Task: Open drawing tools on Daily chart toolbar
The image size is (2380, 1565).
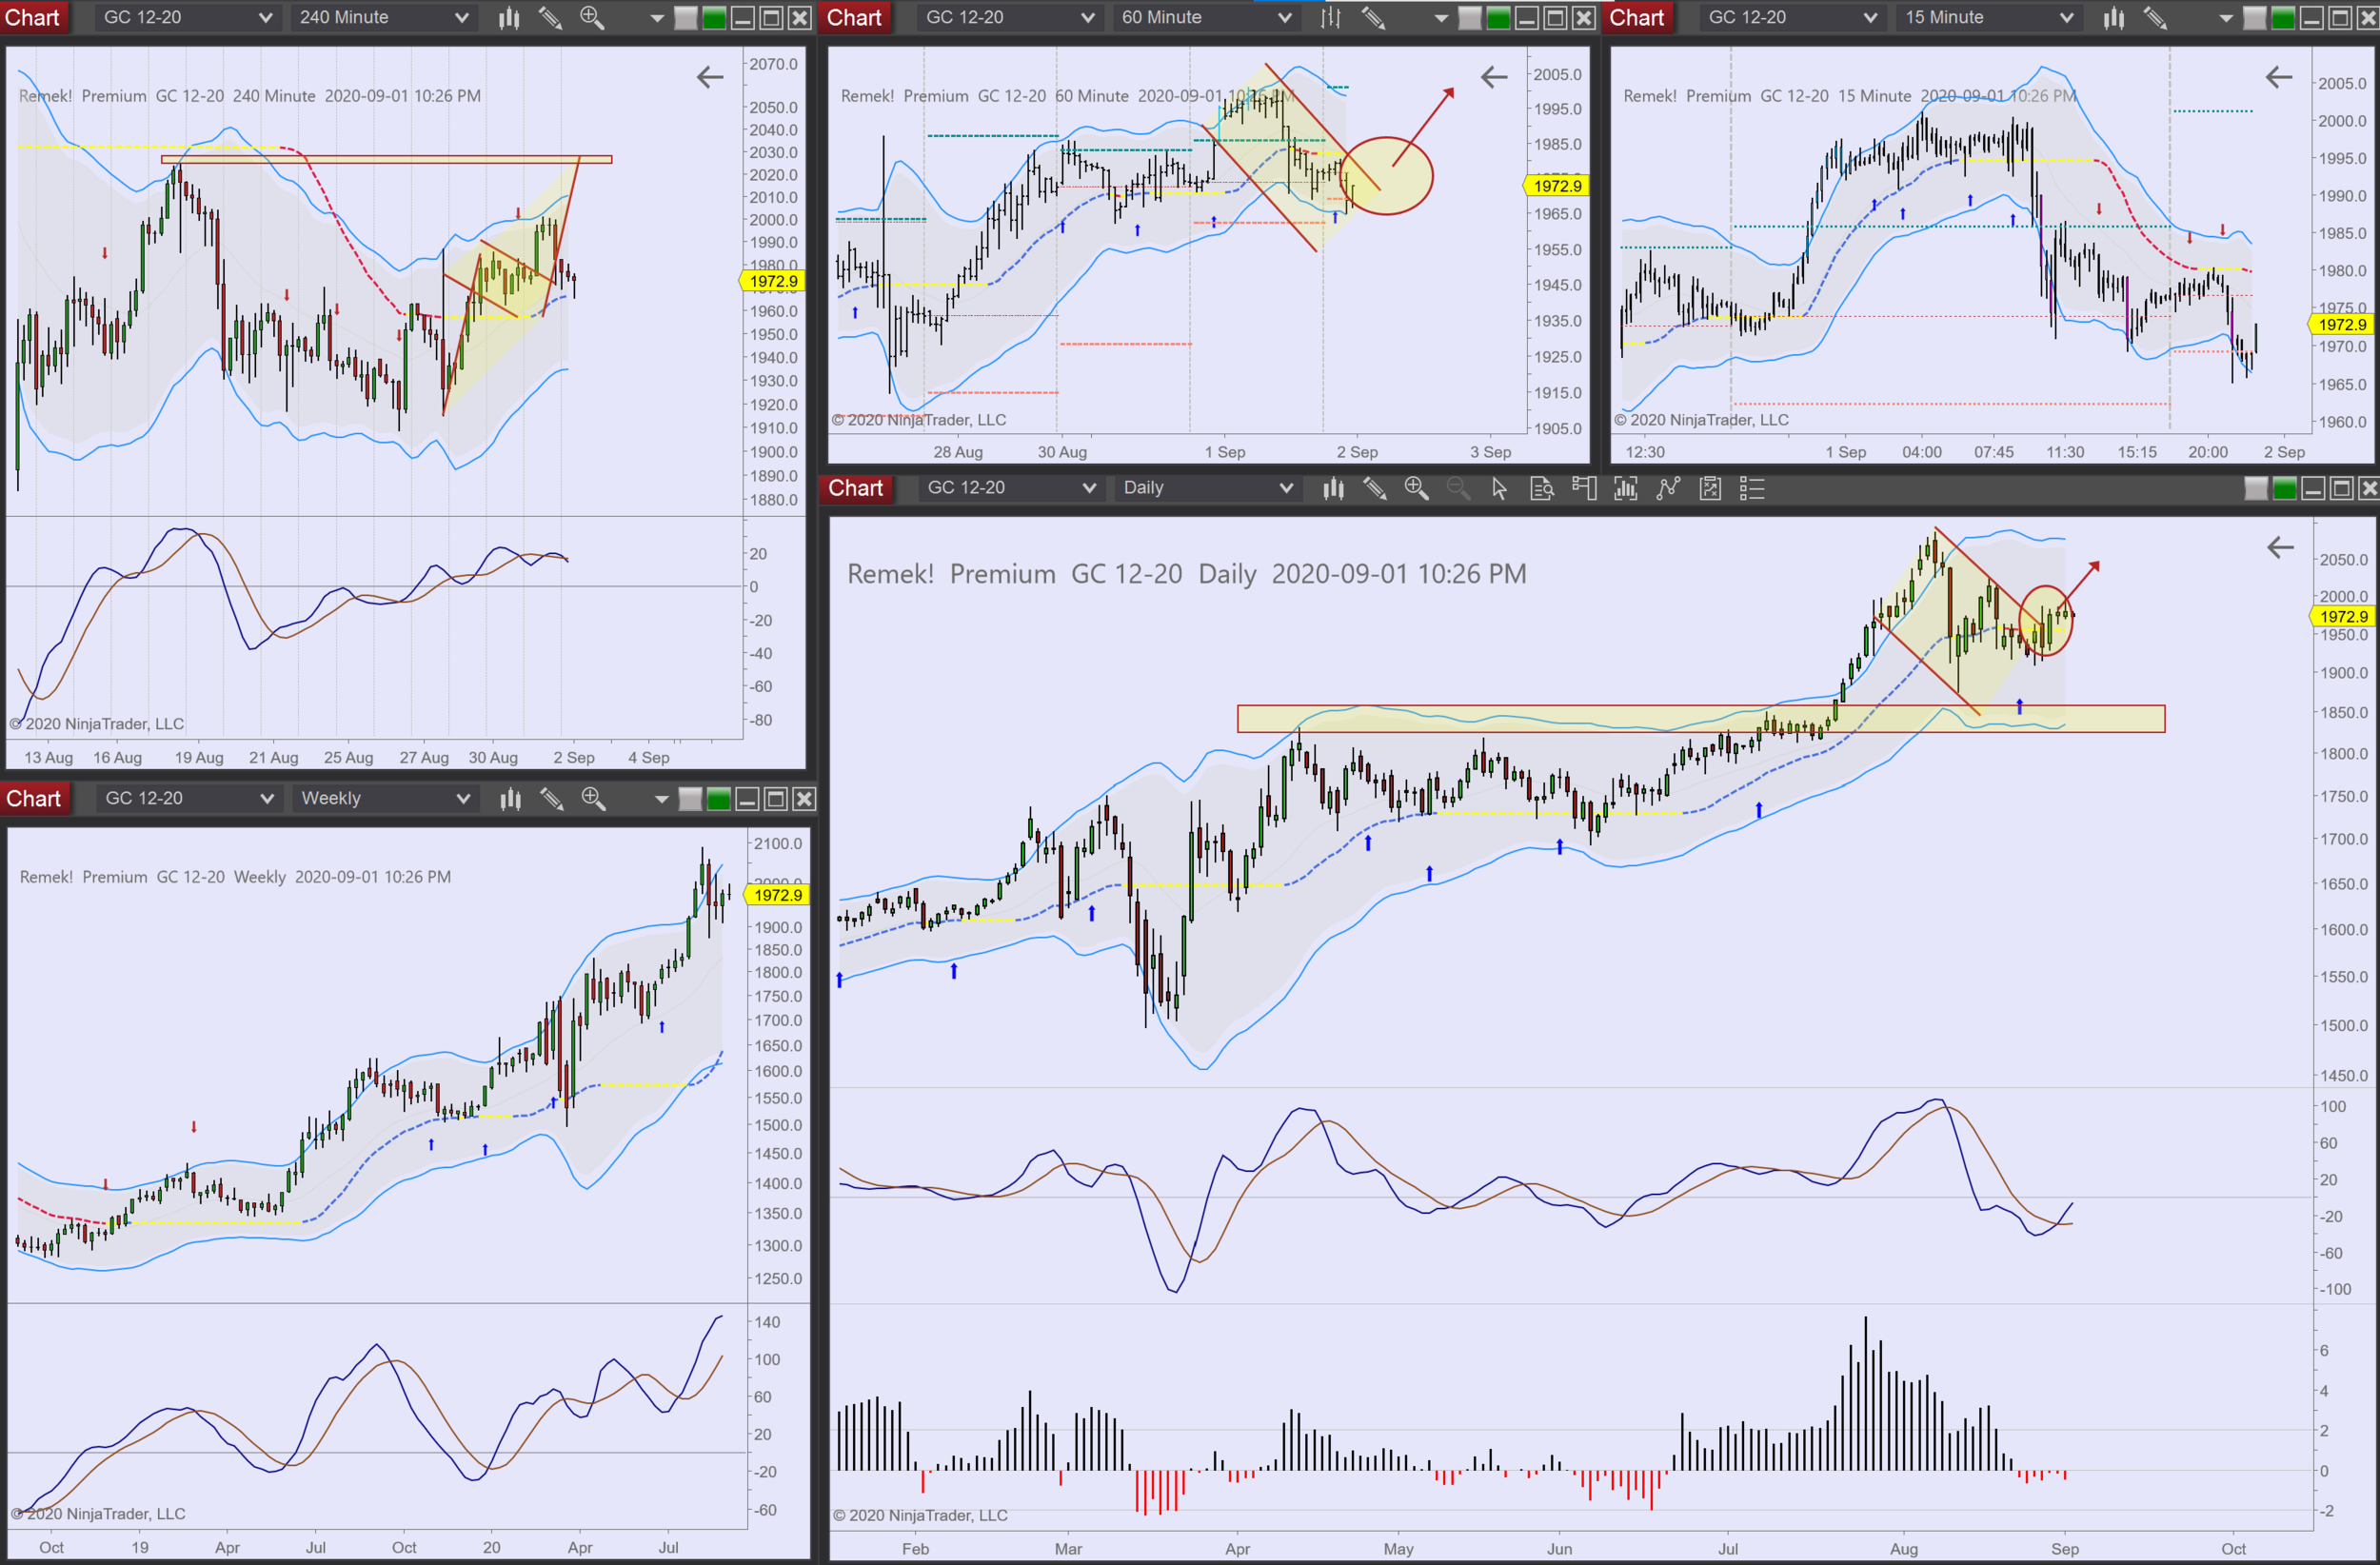Action: click(1375, 488)
